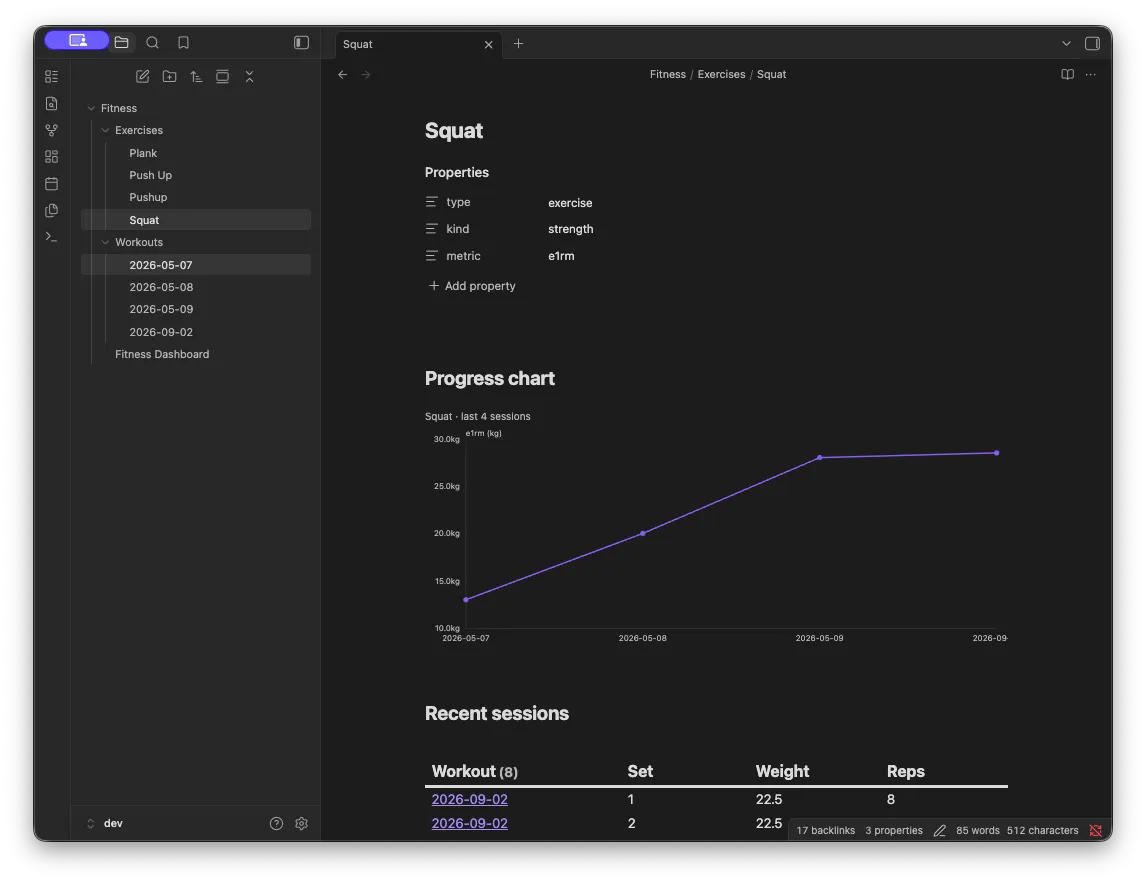The image size is (1146, 883).
Task: Open daily note calendar ribbon icon
Action: tap(51, 183)
